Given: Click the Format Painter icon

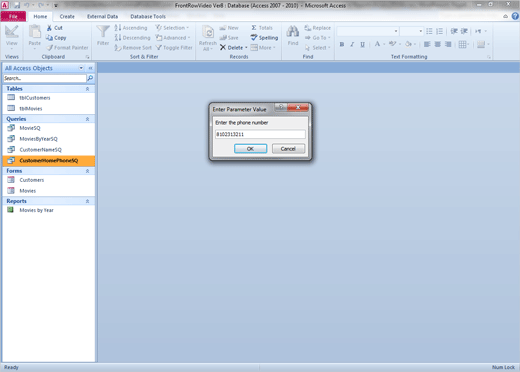Looking at the screenshot, I should tap(49, 48).
